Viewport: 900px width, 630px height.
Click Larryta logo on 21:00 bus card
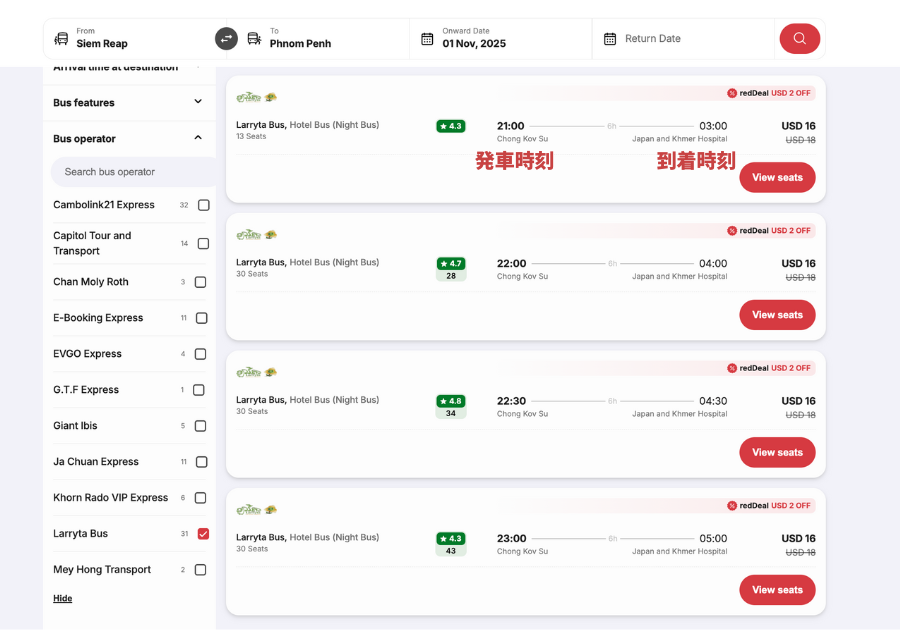[257, 98]
